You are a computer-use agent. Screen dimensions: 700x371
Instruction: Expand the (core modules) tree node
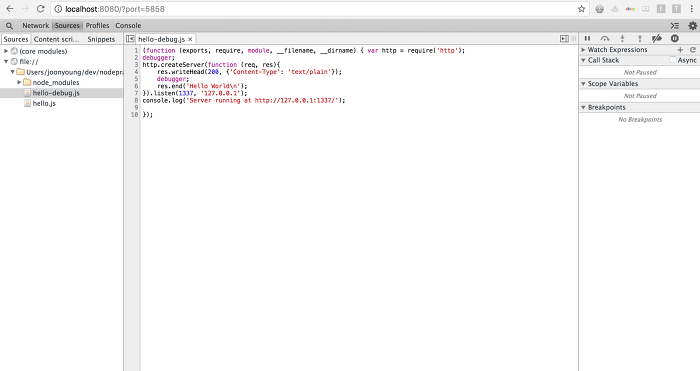(6, 51)
